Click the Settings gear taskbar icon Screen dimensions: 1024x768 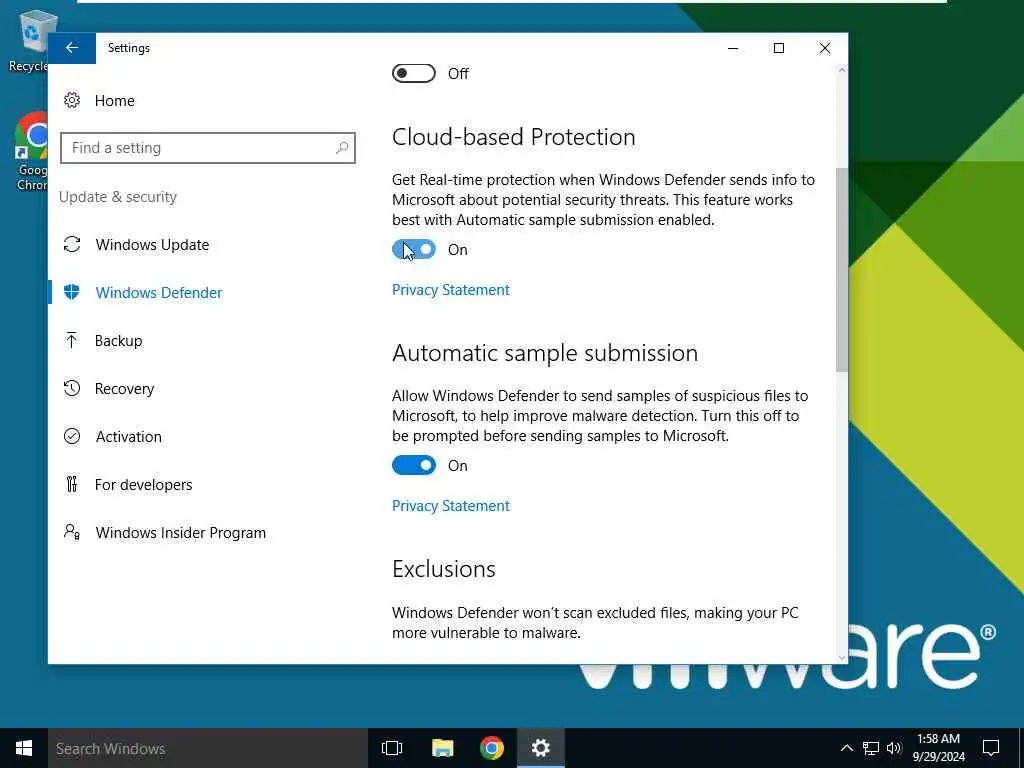click(x=541, y=748)
